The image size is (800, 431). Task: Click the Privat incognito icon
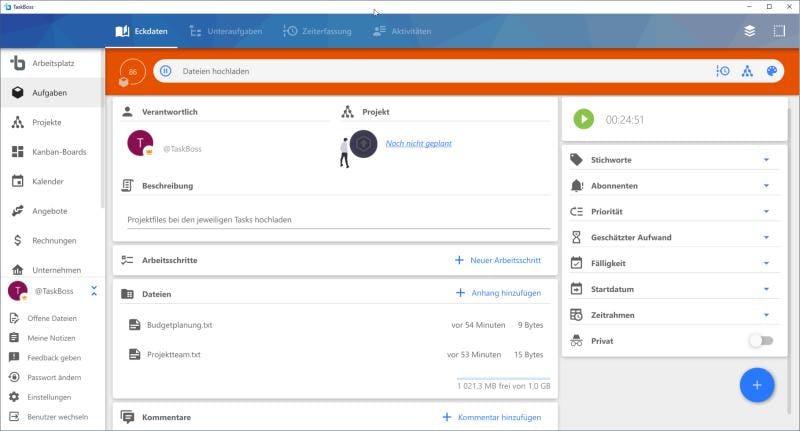pyautogui.click(x=577, y=341)
